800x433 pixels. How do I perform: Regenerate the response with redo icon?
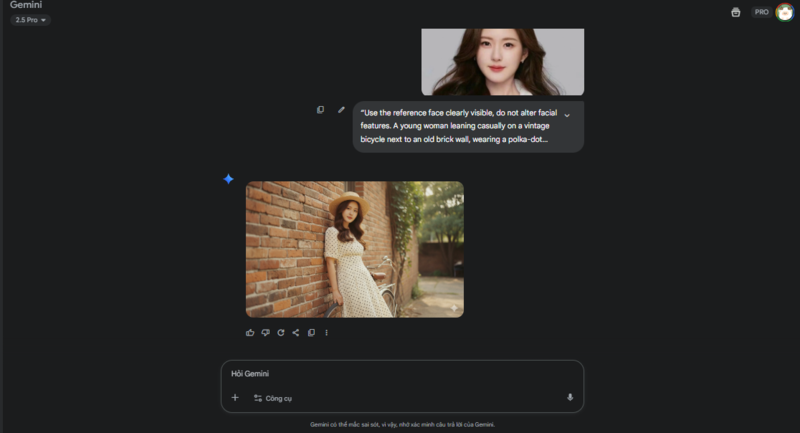(x=281, y=332)
